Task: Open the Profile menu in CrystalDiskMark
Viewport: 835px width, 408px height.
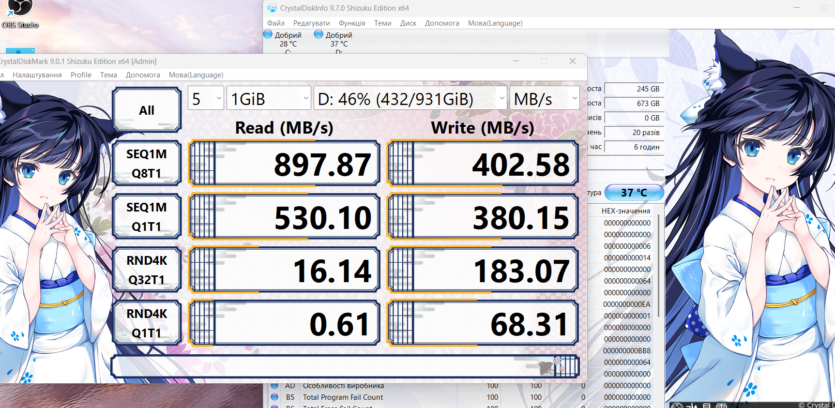Action: [x=81, y=75]
